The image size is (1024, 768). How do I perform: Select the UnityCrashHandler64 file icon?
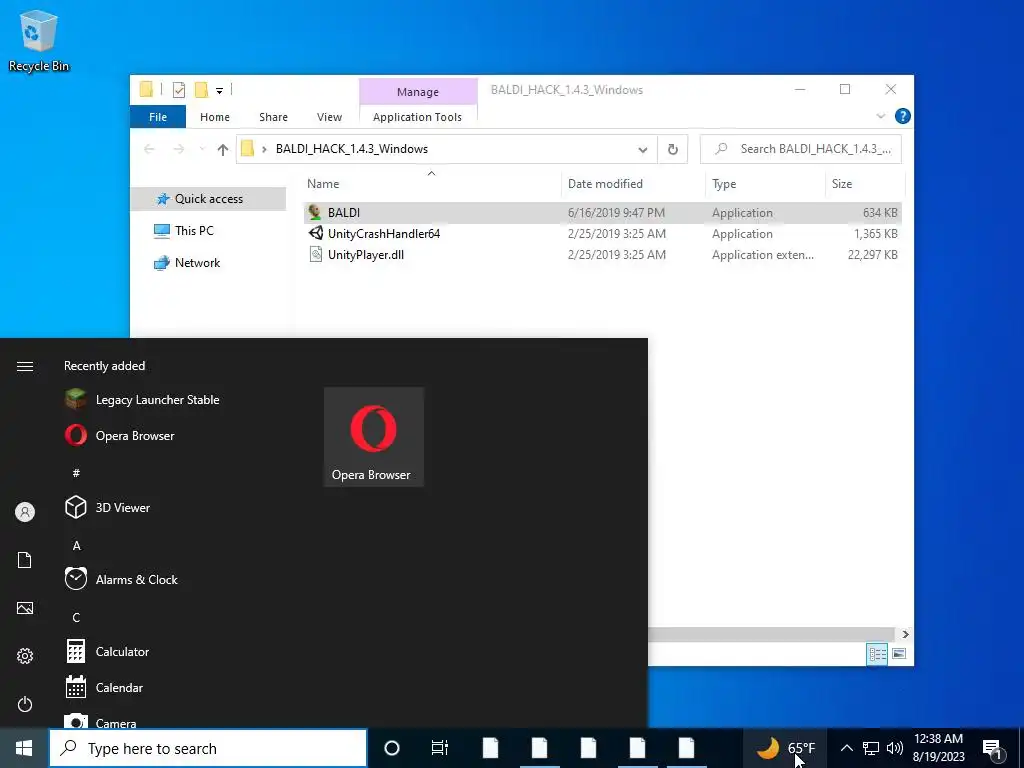[315, 233]
